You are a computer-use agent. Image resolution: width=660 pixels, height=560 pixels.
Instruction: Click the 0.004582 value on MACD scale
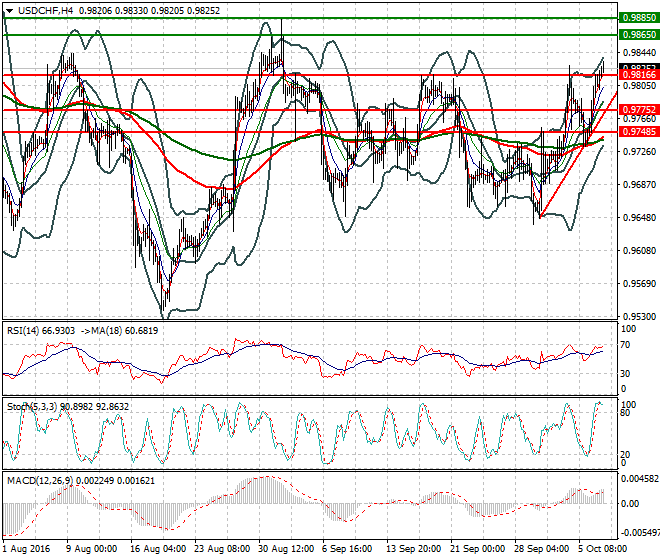point(638,479)
